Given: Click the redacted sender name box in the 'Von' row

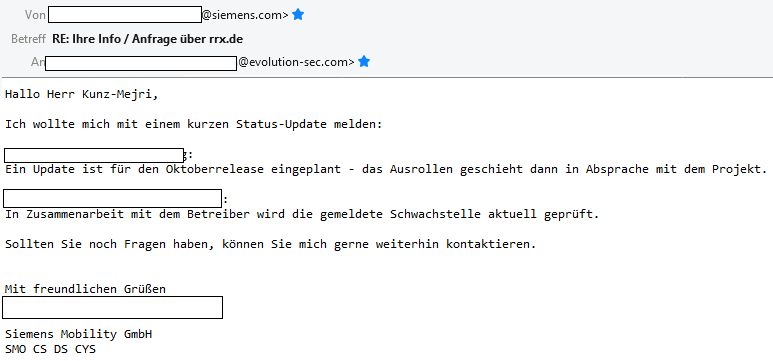Looking at the screenshot, I should 125,14.
